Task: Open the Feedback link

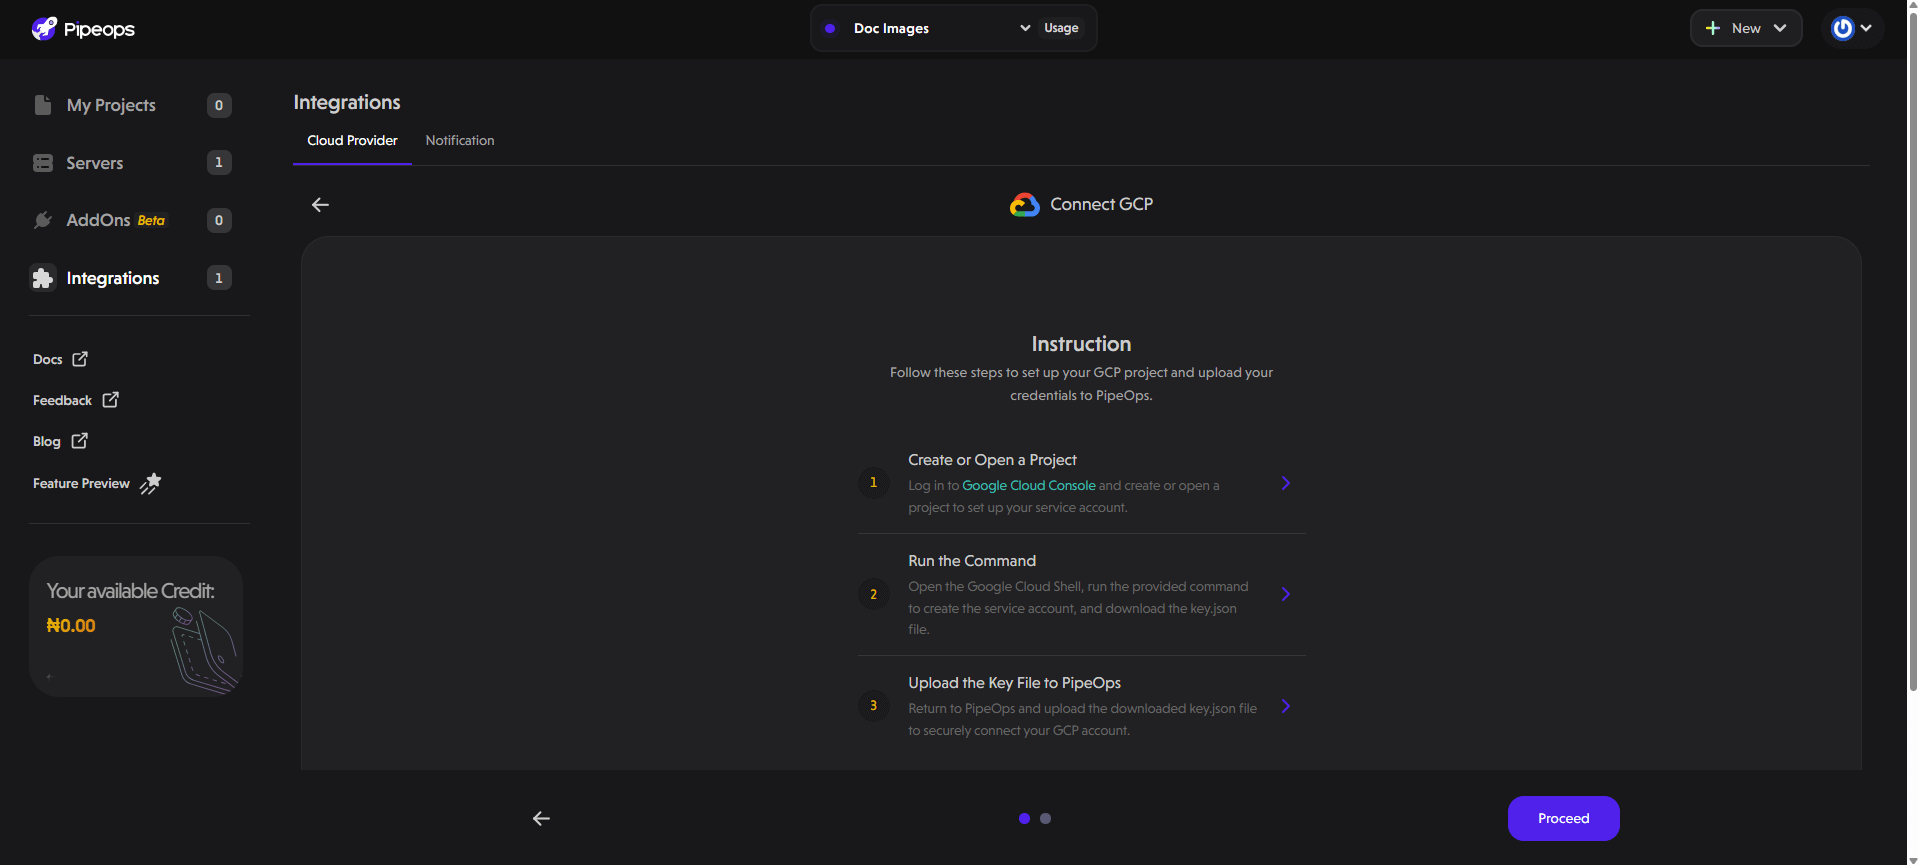Action: point(62,400)
